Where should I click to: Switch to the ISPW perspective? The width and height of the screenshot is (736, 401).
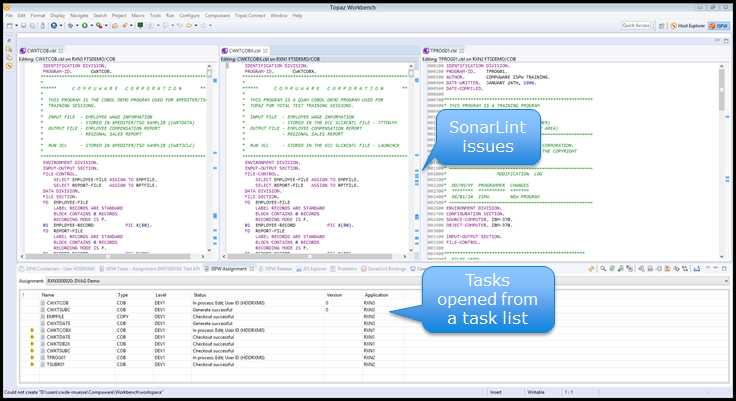(x=718, y=26)
